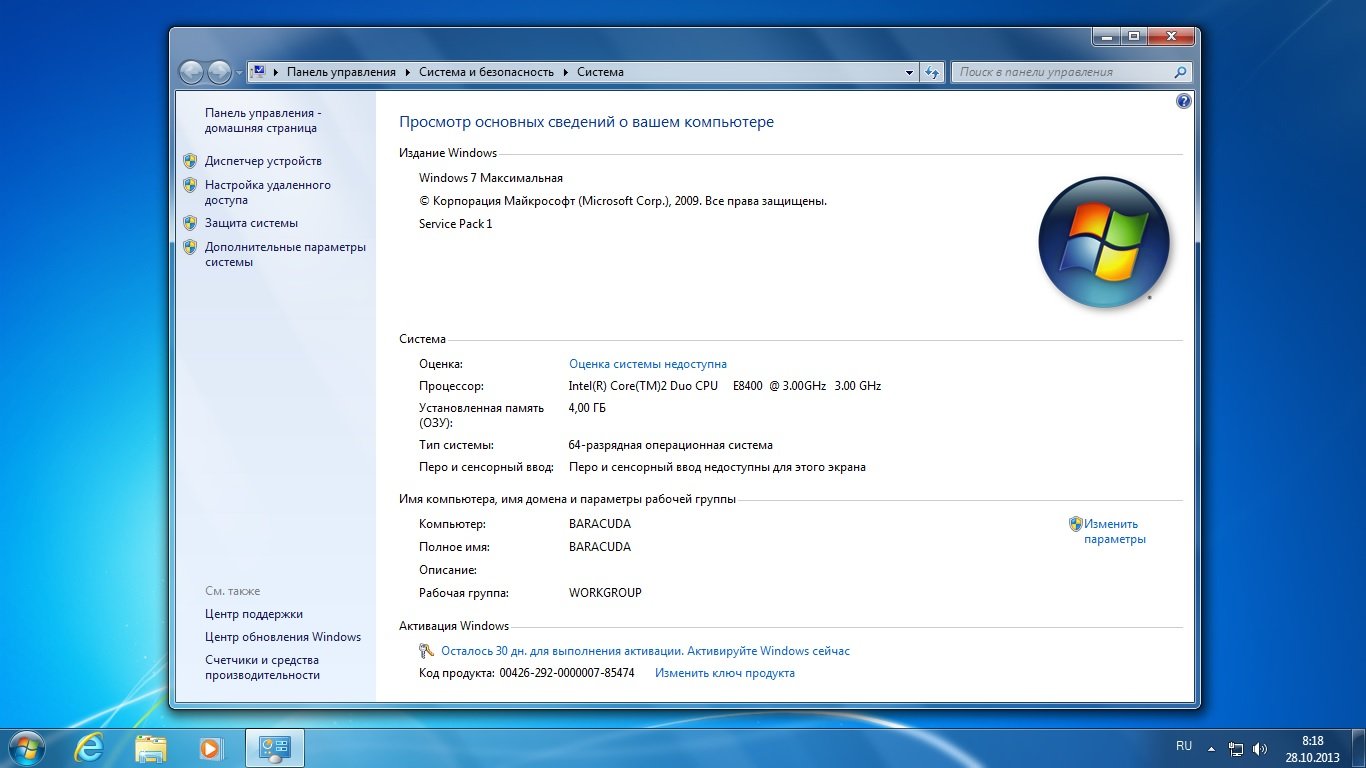Screen dimensions: 1366x768
Task: Click '64-разрядная операционная система' text
Action: click(670, 445)
